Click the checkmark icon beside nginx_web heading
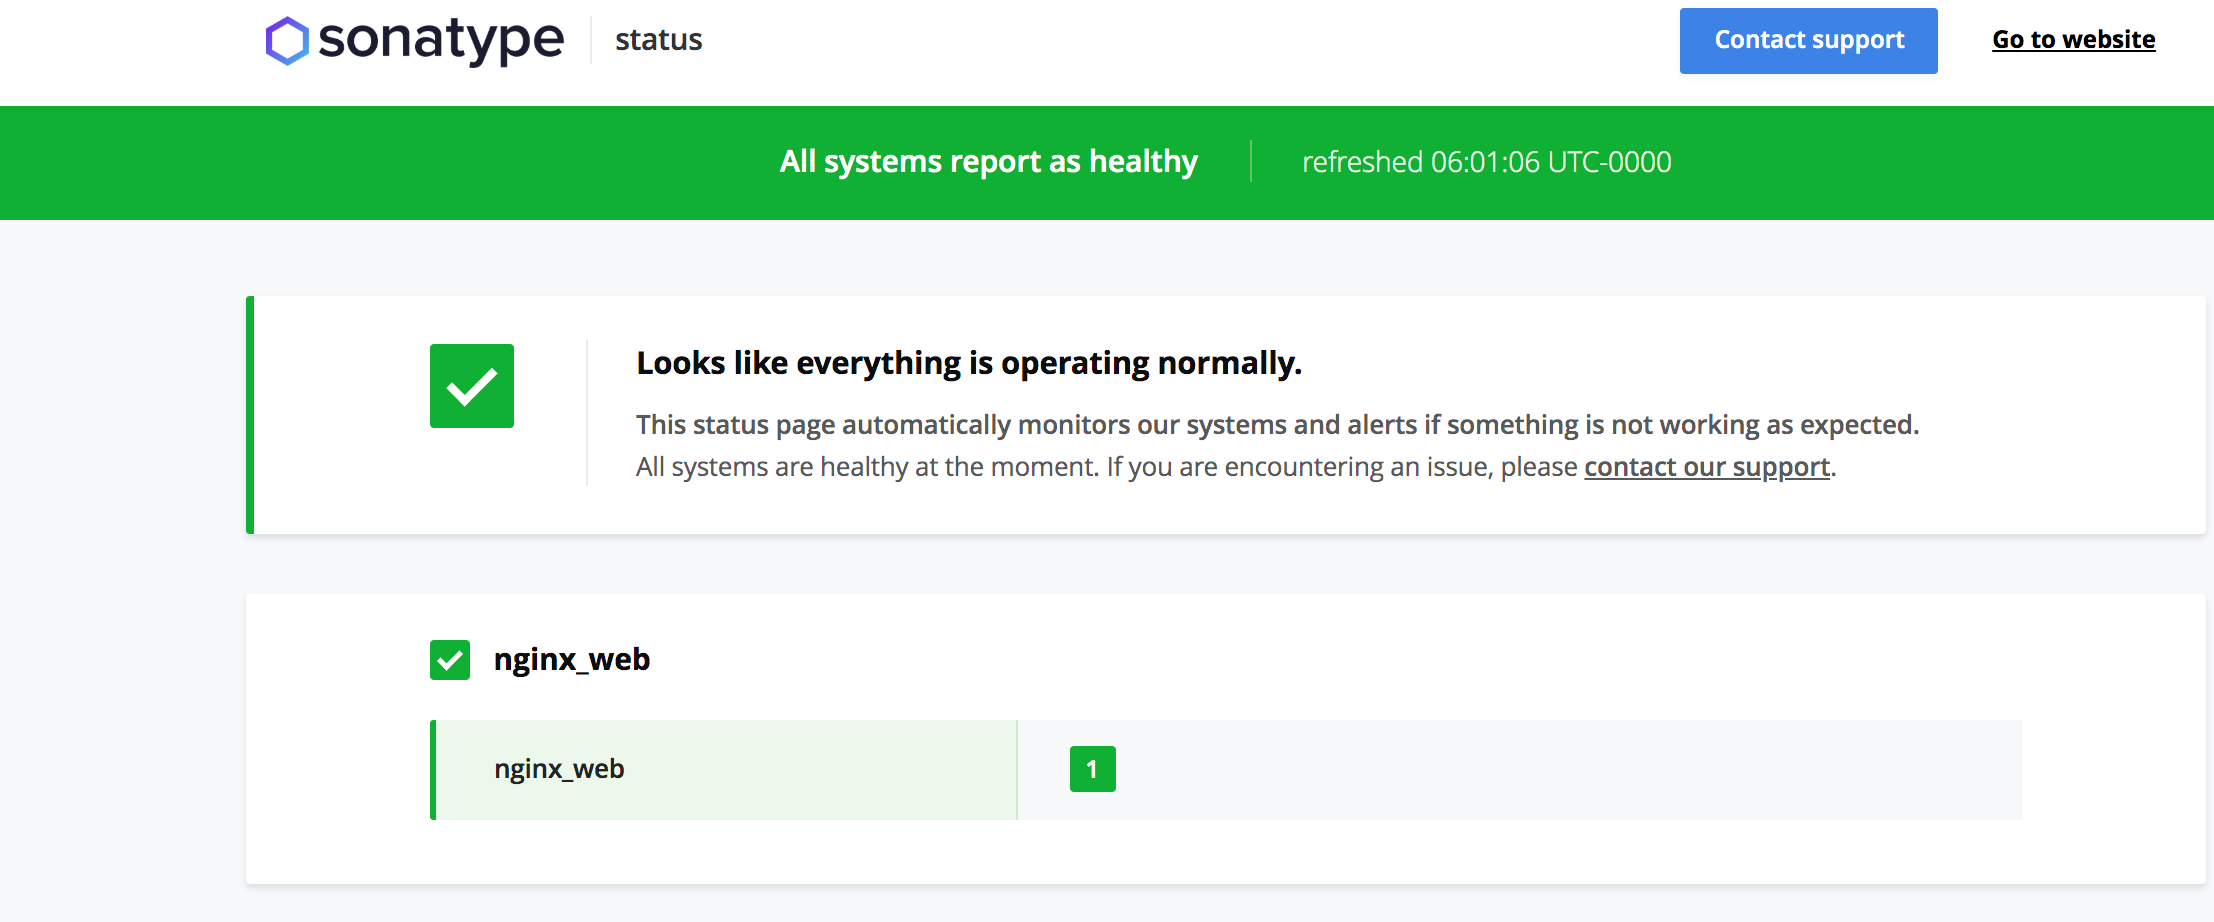Image resolution: width=2214 pixels, height=922 pixels. coord(450,660)
